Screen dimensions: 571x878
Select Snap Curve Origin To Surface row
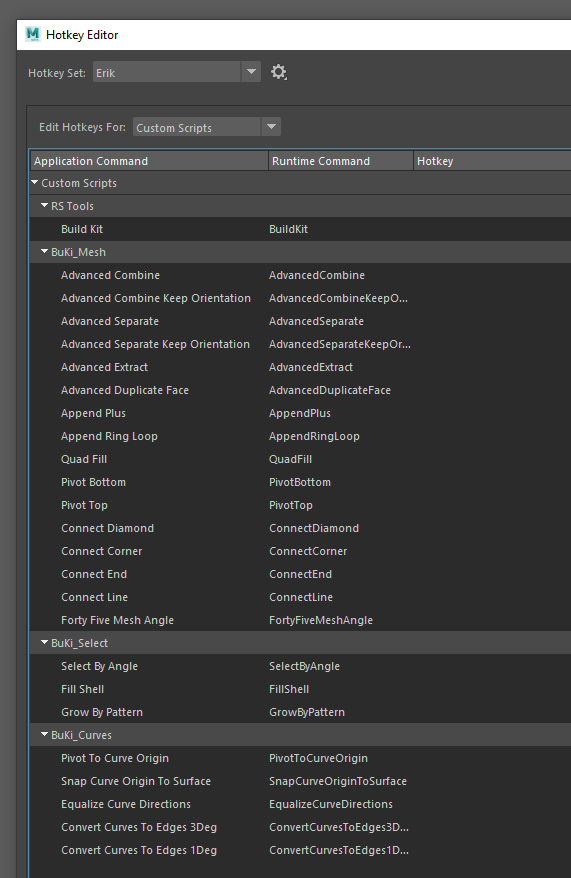click(x=301, y=781)
